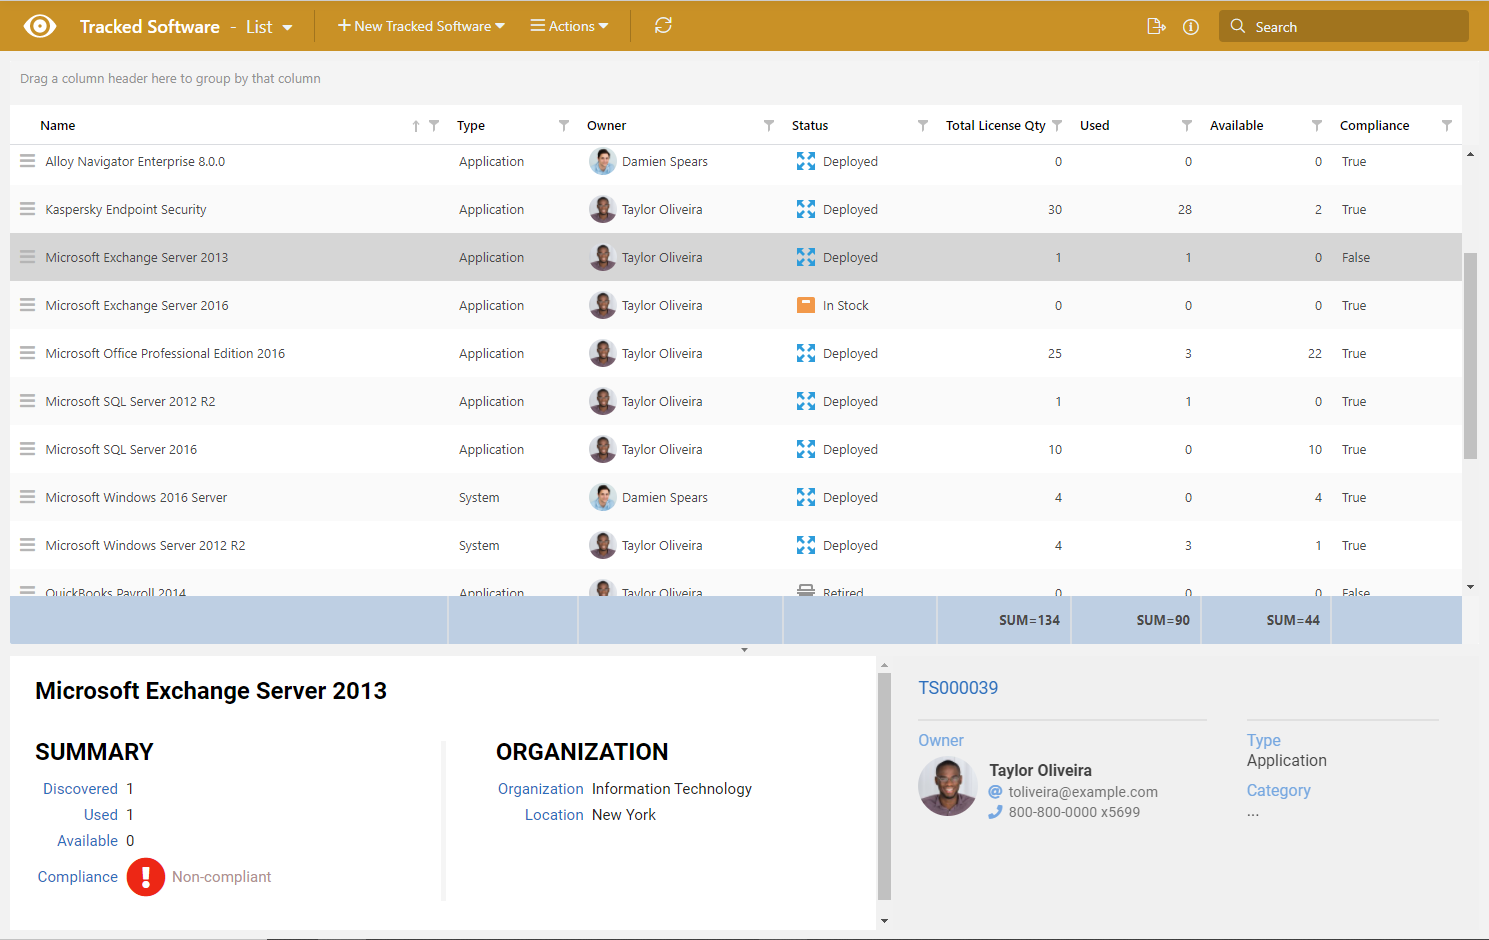
Task: Click the email icon next to toliveira@example.com
Action: (994, 791)
